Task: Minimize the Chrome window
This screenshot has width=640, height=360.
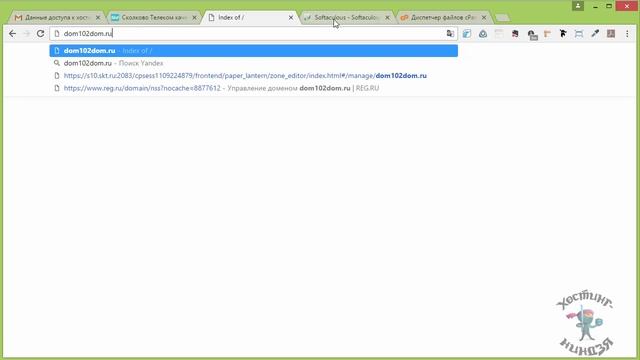Action: [596, 6]
